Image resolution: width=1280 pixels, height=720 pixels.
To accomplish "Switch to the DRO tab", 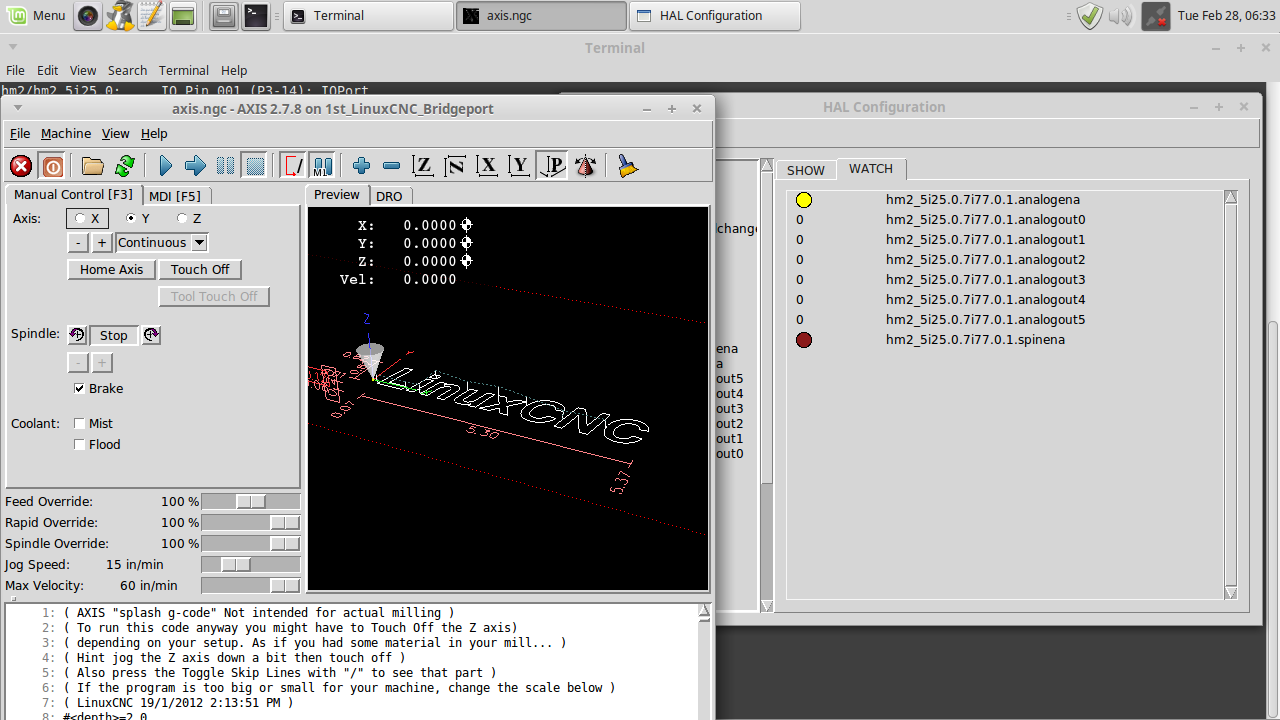I will (389, 196).
